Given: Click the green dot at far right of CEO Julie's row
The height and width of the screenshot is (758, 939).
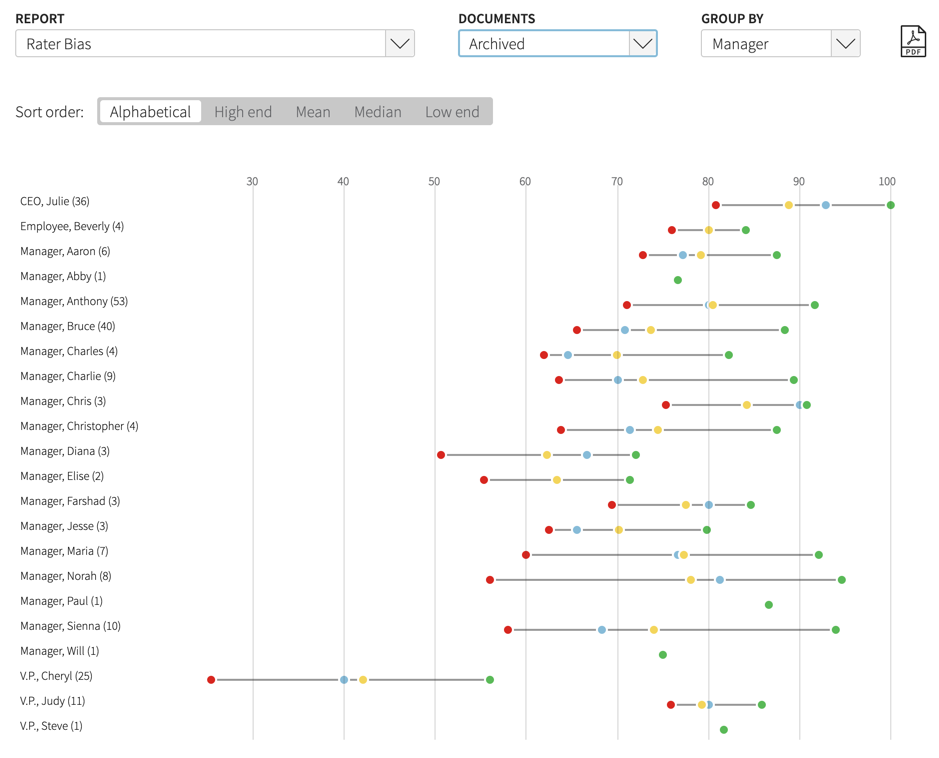Looking at the screenshot, I should 889,204.
